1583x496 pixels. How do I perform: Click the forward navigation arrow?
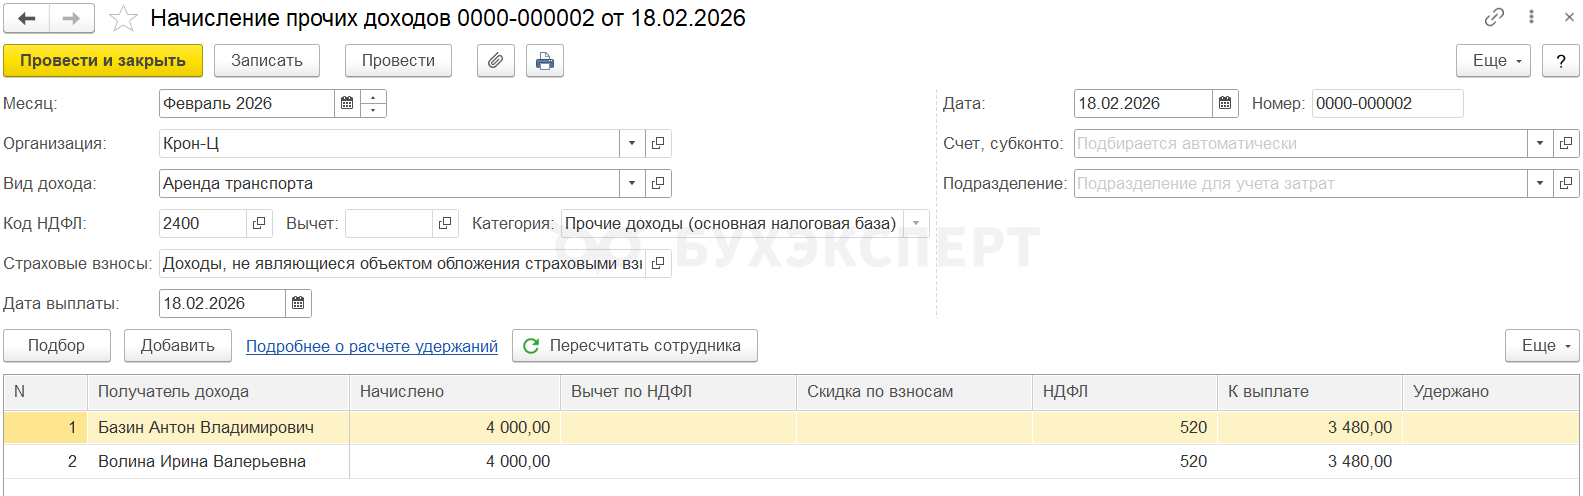(71, 19)
